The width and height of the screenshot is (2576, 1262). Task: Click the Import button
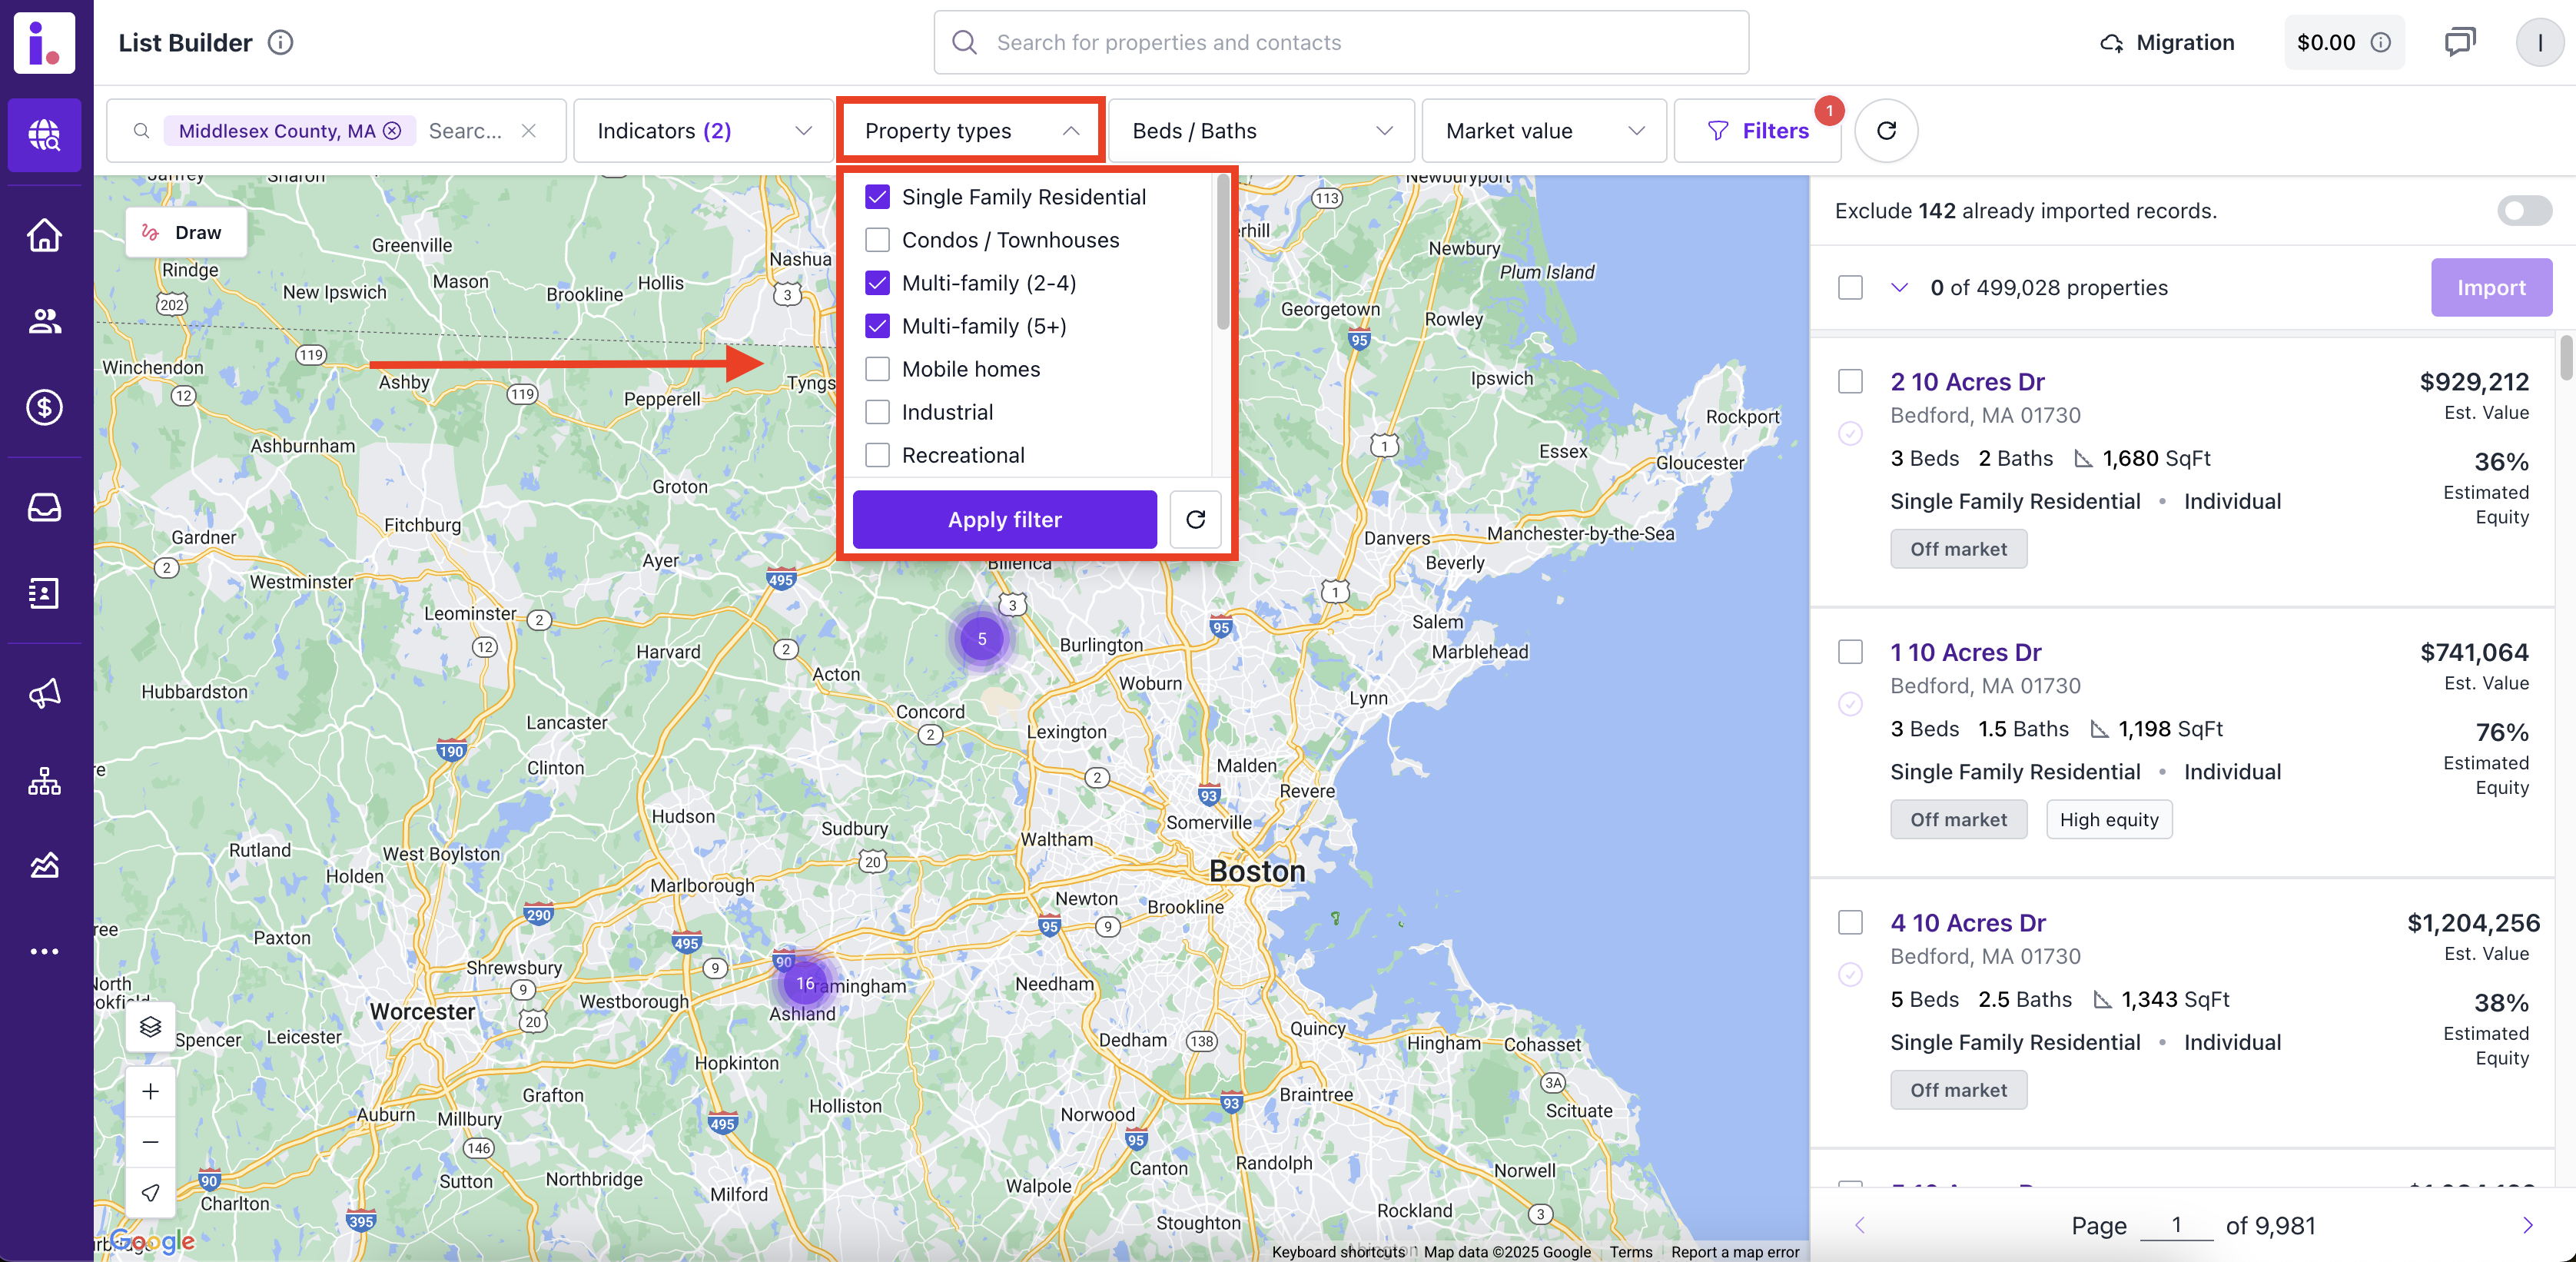[x=2491, y=288]
